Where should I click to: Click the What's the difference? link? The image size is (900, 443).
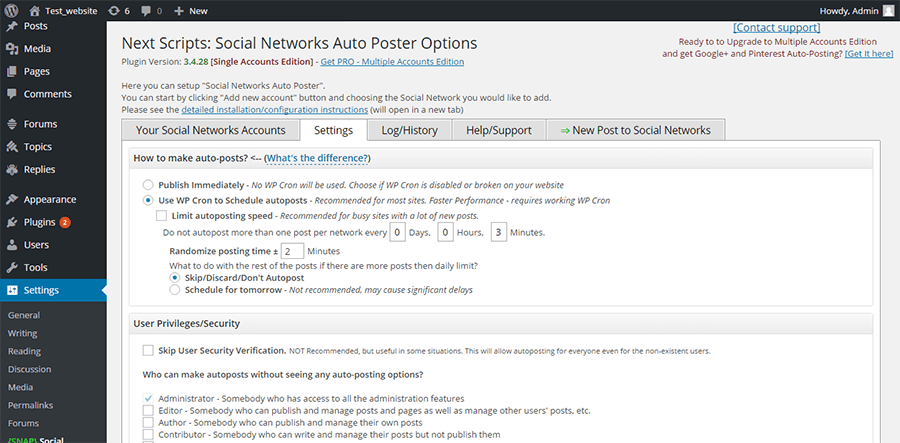pos(319,158)
